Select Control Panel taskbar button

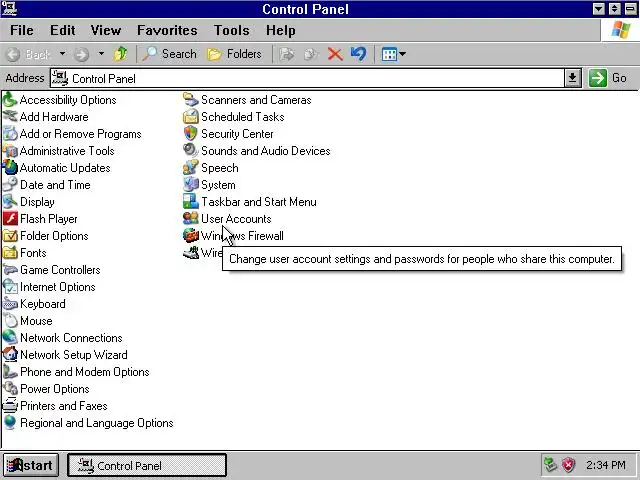pos(147,465)
